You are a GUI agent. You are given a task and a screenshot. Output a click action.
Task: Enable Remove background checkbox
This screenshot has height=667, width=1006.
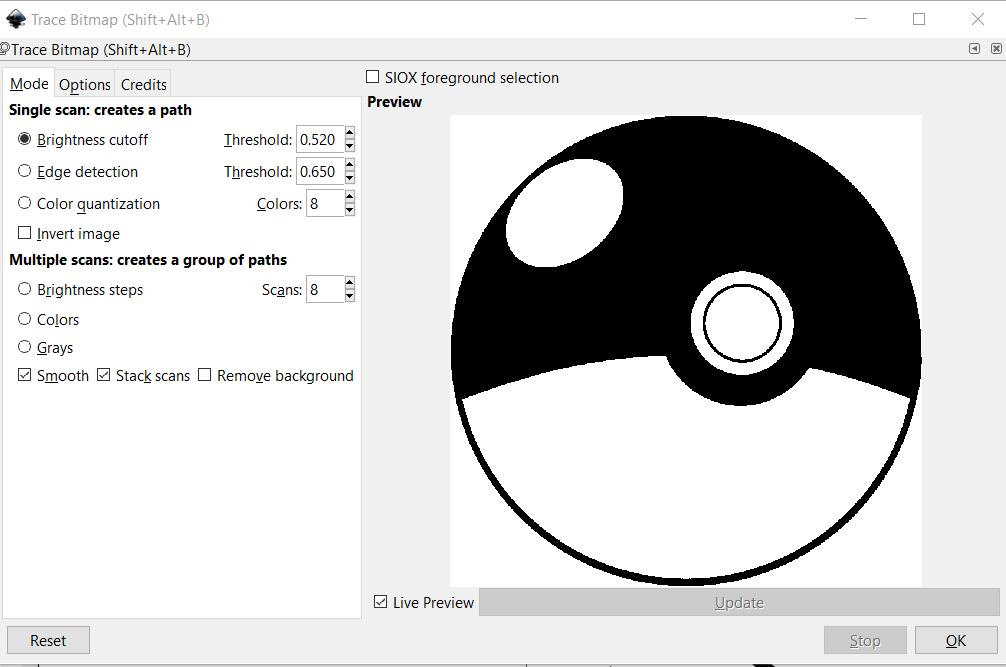point(204,375)
